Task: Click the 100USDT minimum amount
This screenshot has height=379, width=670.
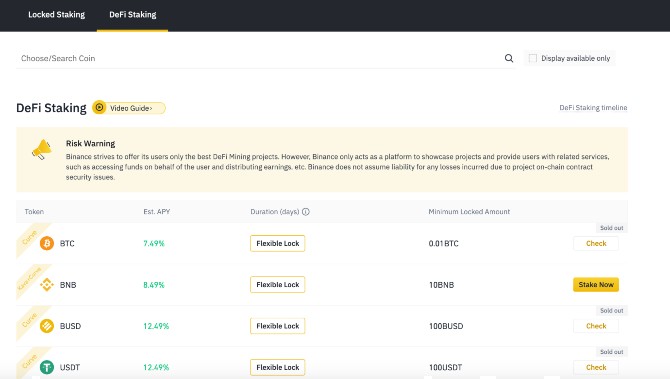Action: pos(446,367)
